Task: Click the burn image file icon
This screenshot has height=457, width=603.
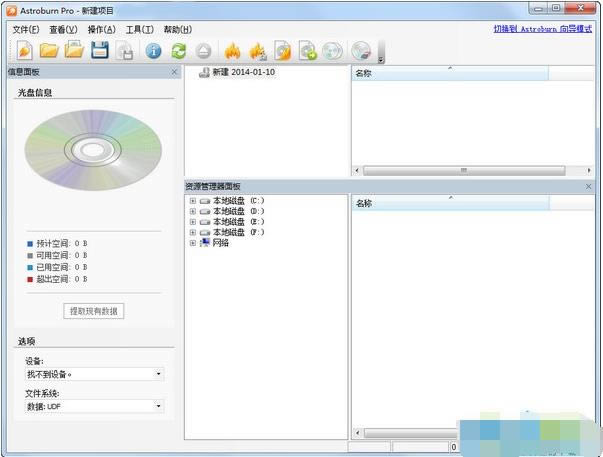Action: tap(283, 51)
